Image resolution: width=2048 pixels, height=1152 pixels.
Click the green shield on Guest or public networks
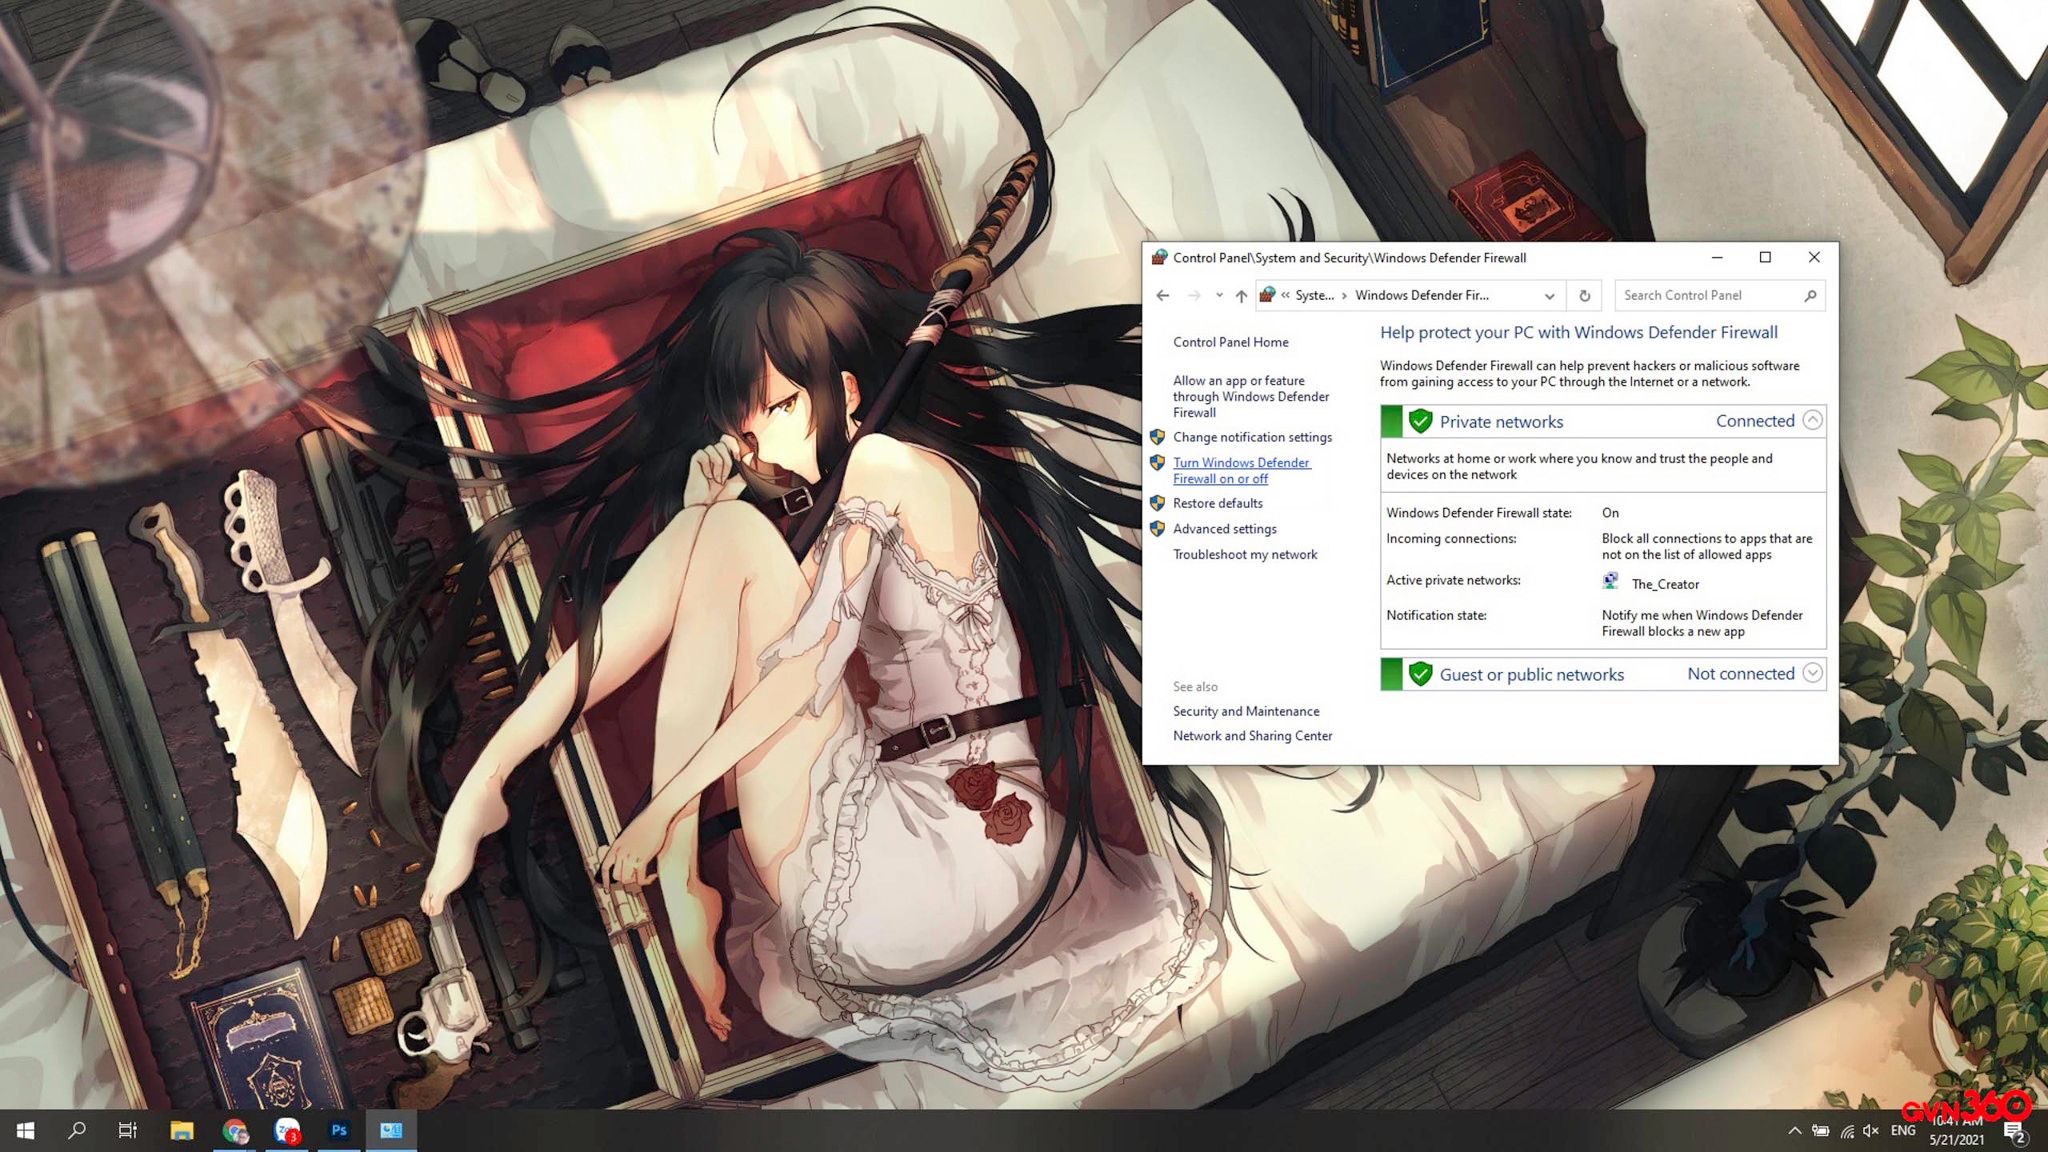[x=1420, y=674]
